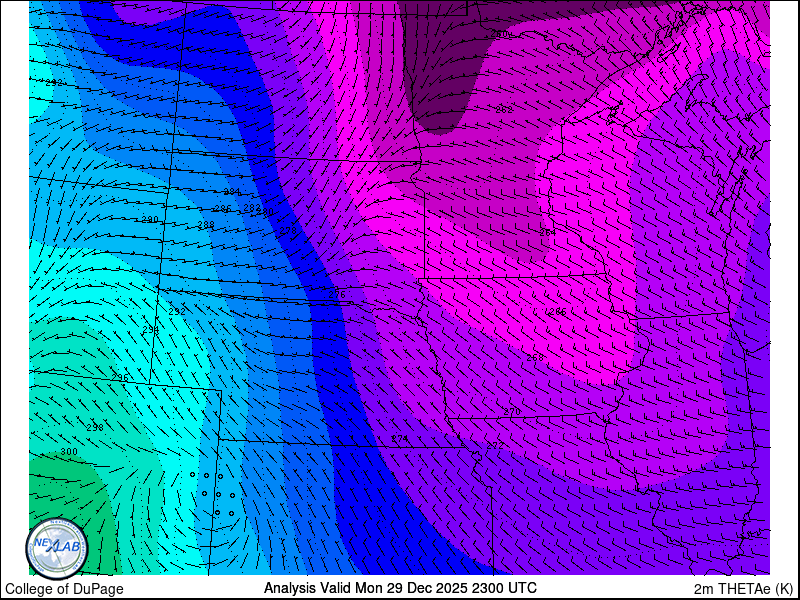Image resolution: width=800 pixels, height=600 pixels.
Task: Click the 260 contour label
Action: [499, 34]
